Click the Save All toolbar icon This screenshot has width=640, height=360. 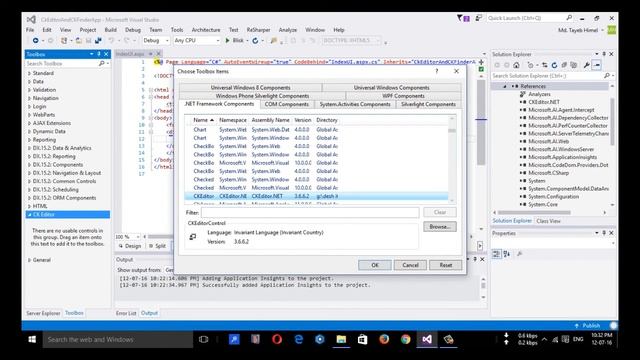[98, 40]
